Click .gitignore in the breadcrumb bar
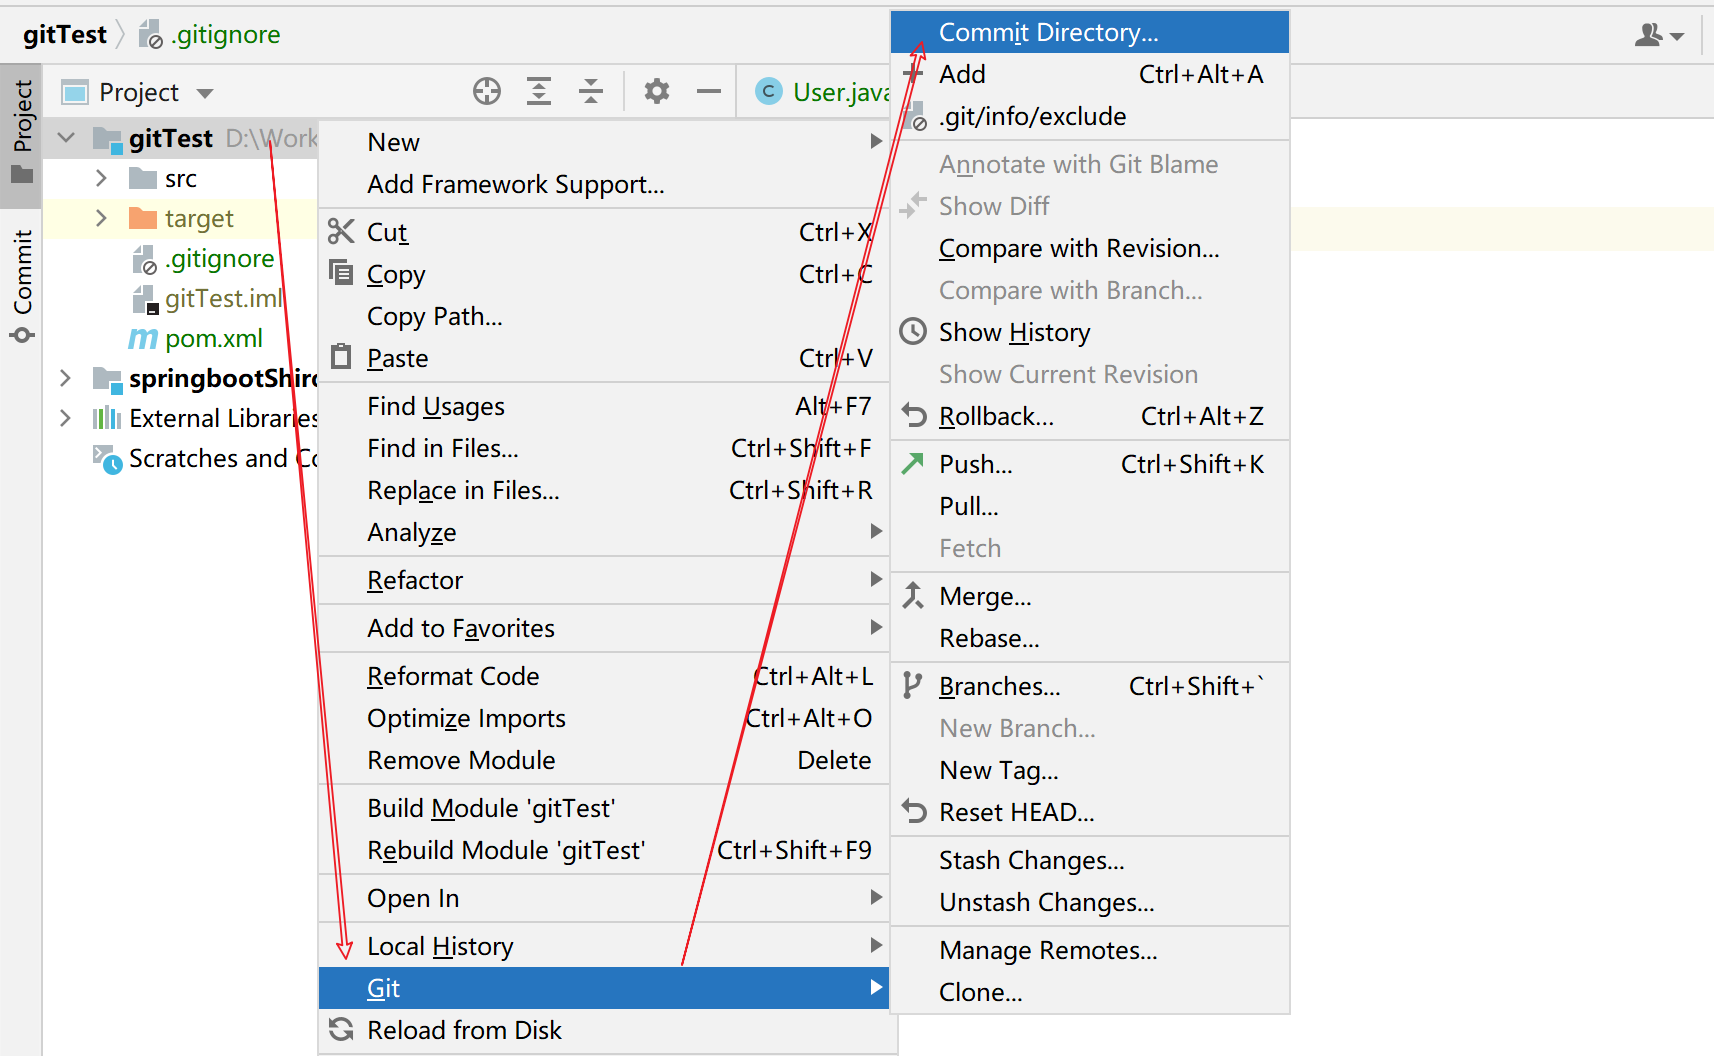Screen dimensions: 1714x1056 coord(225,35)
